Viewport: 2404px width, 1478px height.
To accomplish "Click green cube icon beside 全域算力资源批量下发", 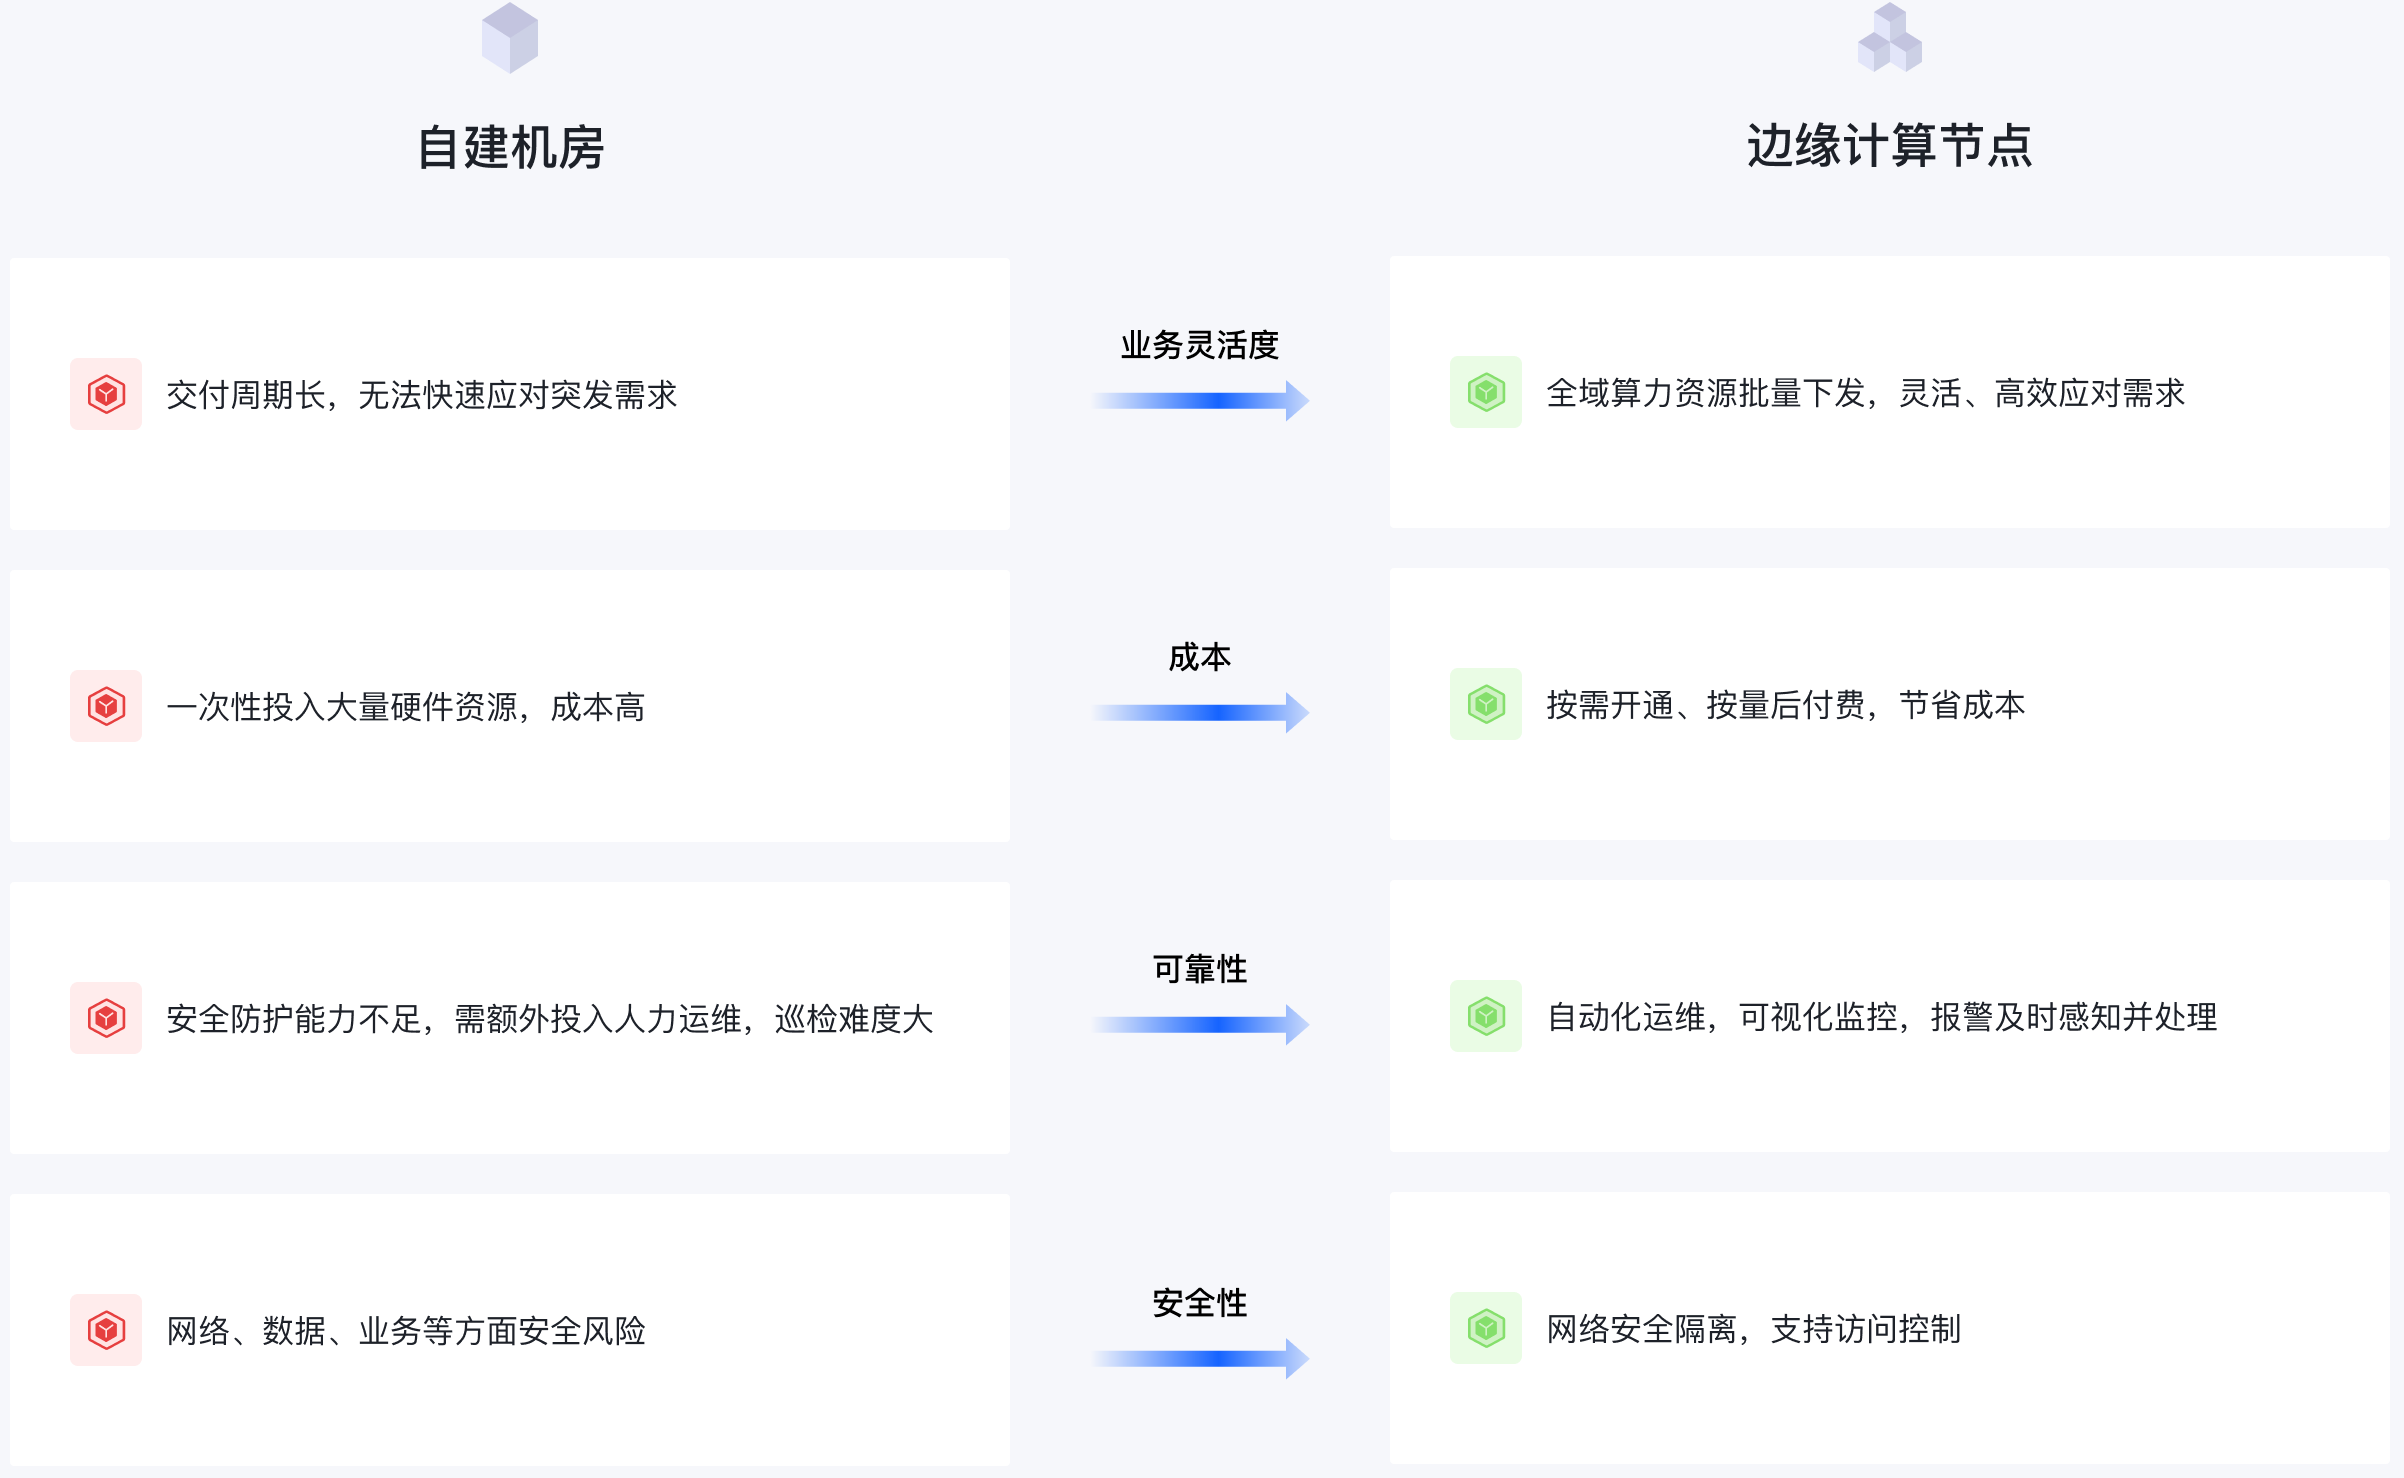I will click(1486, 392).
